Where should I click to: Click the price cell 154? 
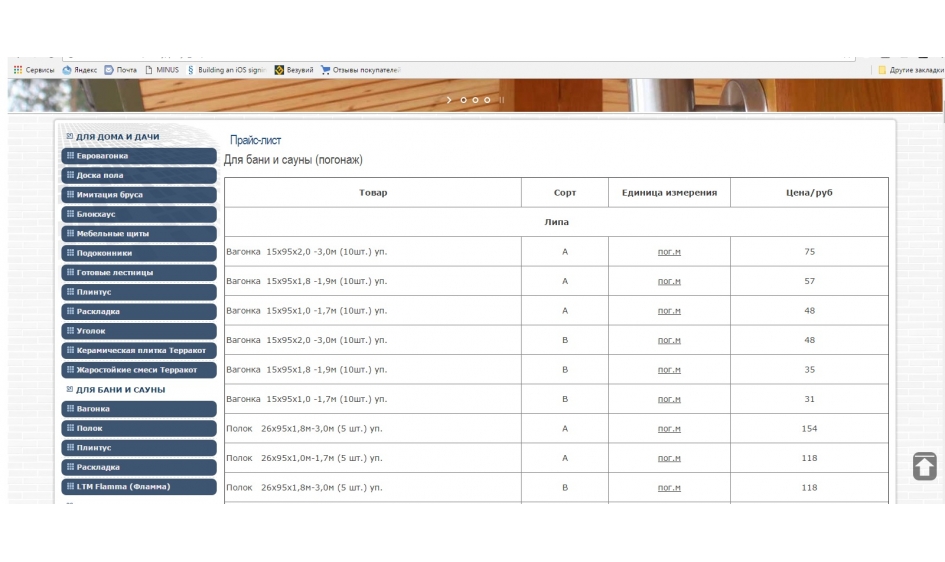tap(809, 429)
